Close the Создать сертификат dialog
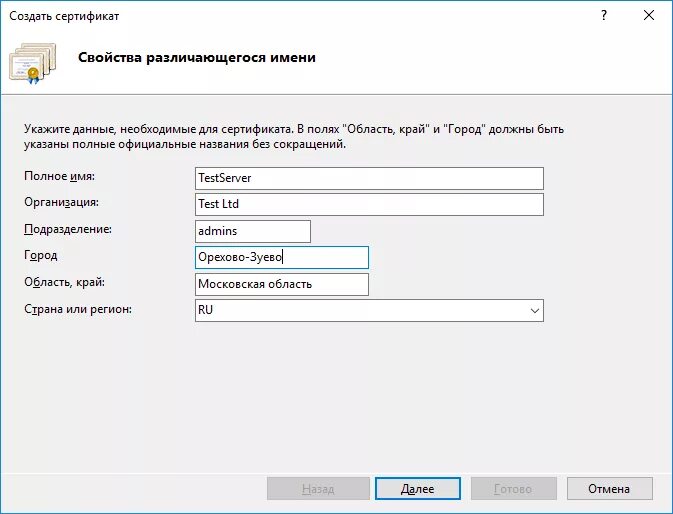The height and width of the screenshot is (514, 673). pos(649,15)
